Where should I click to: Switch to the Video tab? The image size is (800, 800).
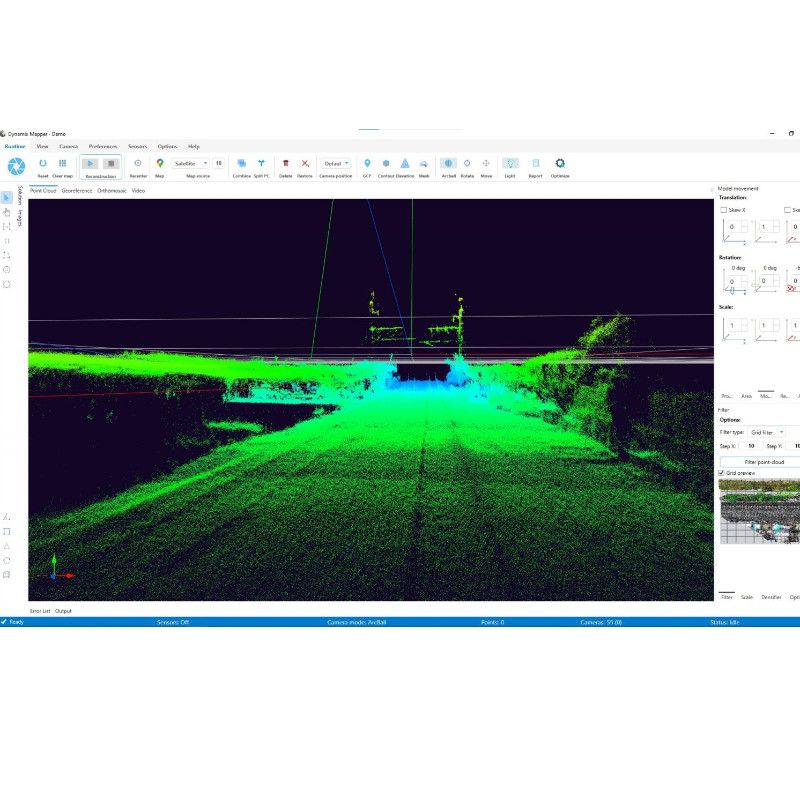[138, 191]
